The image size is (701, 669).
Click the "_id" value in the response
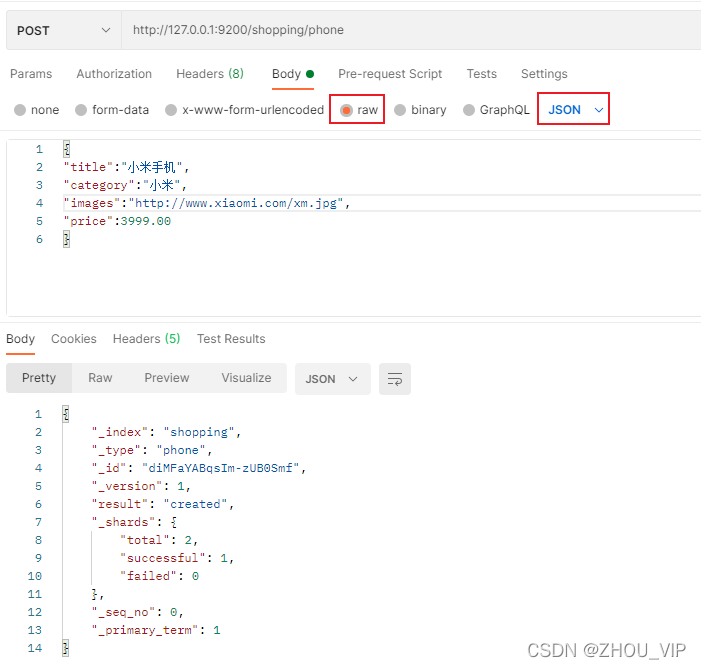[x=220, y=468]
